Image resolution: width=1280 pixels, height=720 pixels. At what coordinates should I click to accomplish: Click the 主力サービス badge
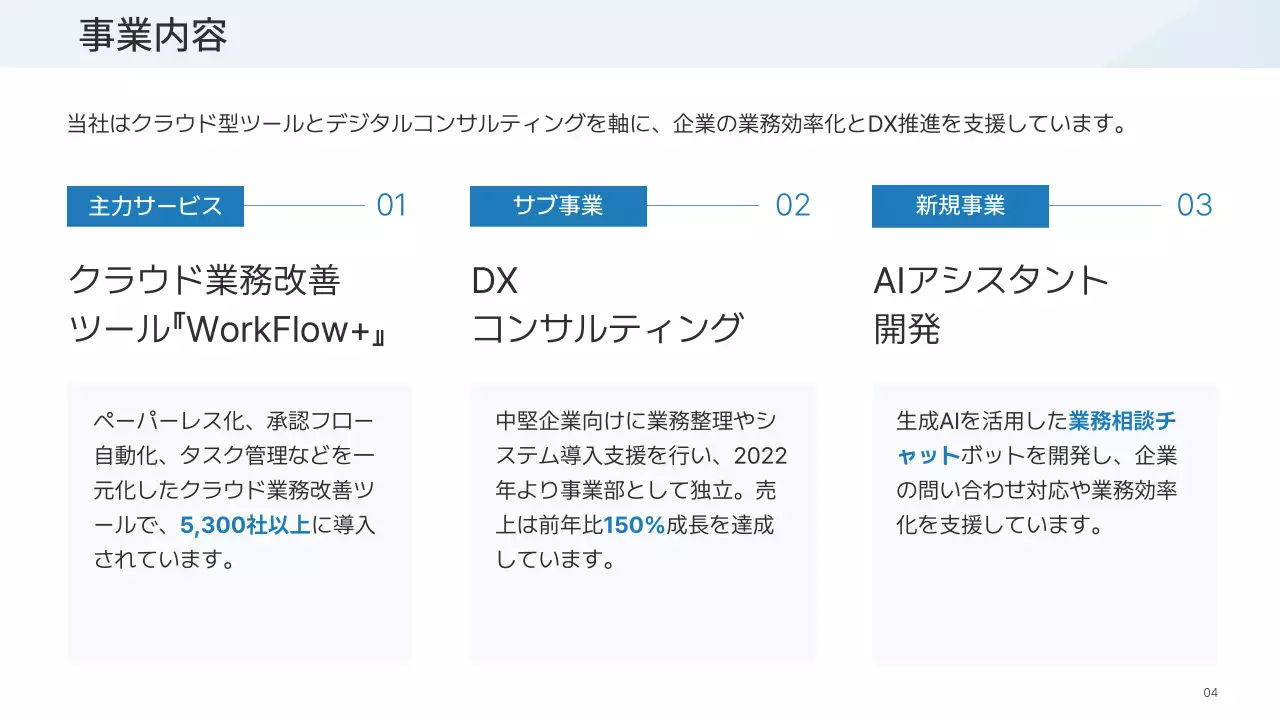pyautogui.click(x=155, y=206)
